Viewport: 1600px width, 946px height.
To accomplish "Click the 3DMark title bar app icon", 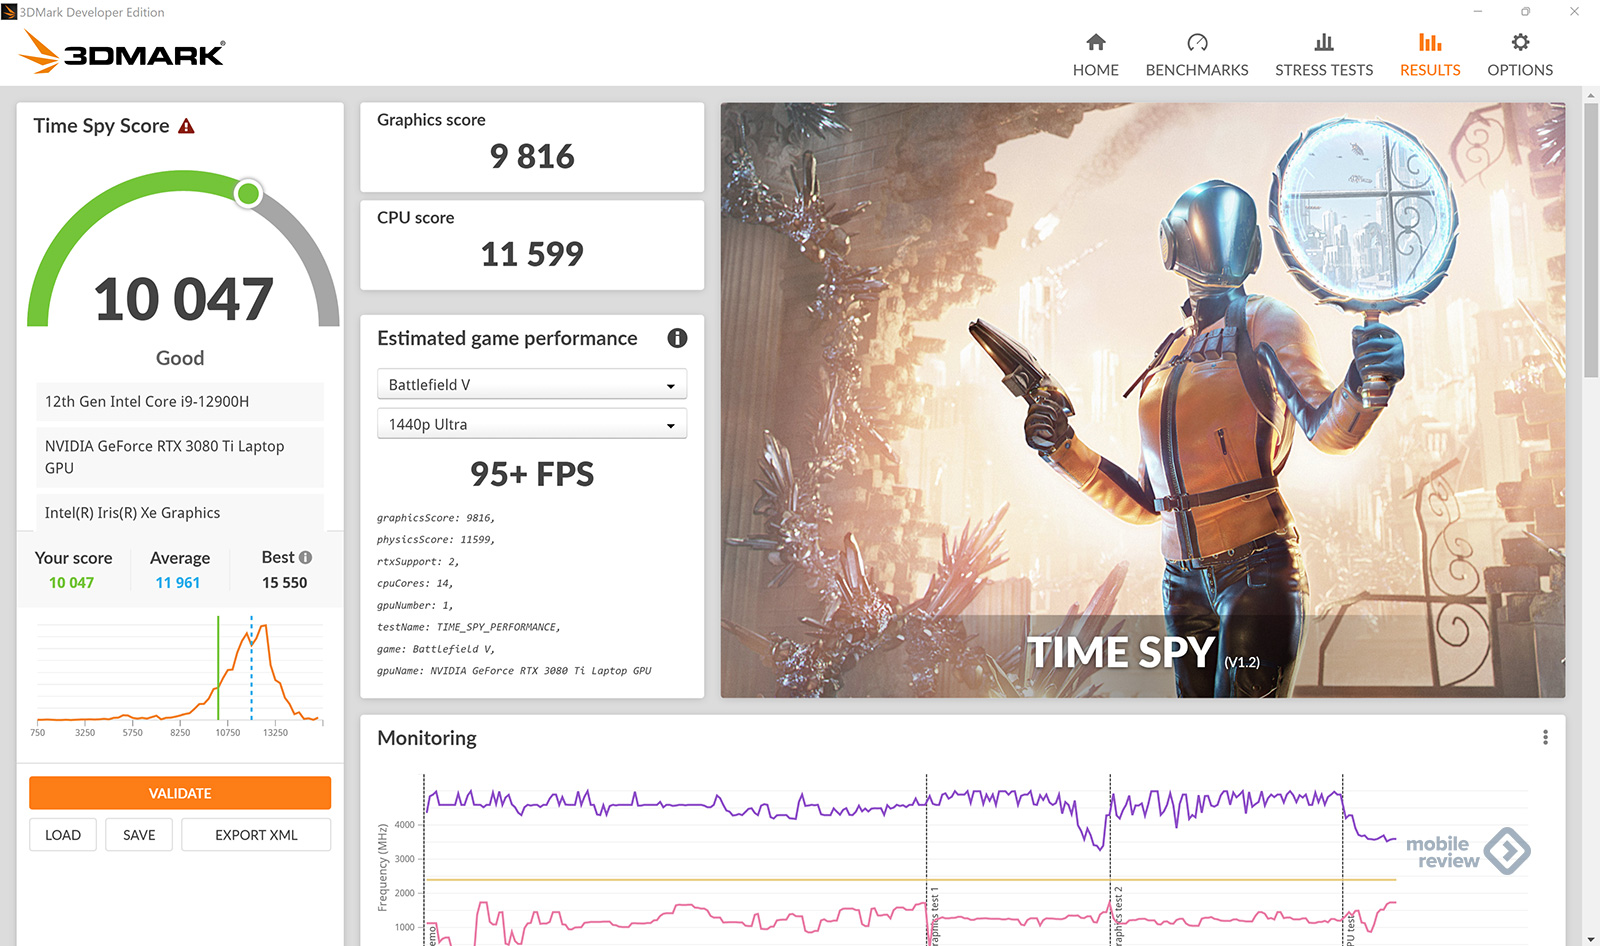I will coord(9,12).
